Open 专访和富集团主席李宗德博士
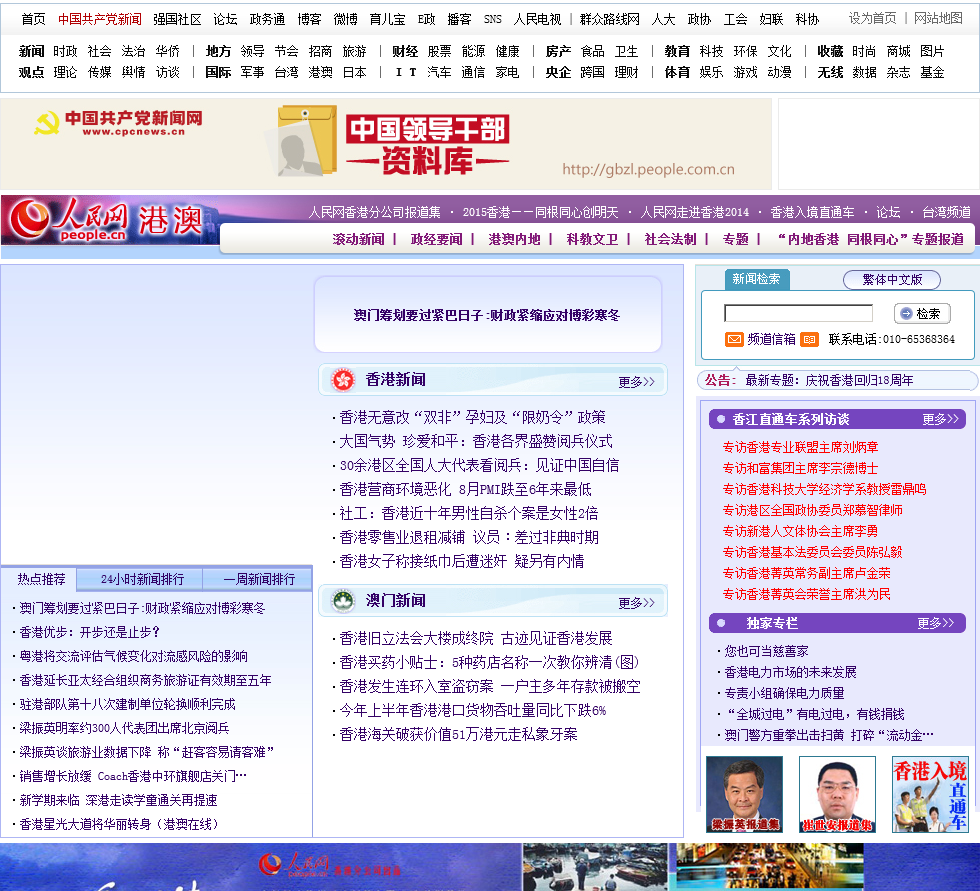 pos(800,469)
